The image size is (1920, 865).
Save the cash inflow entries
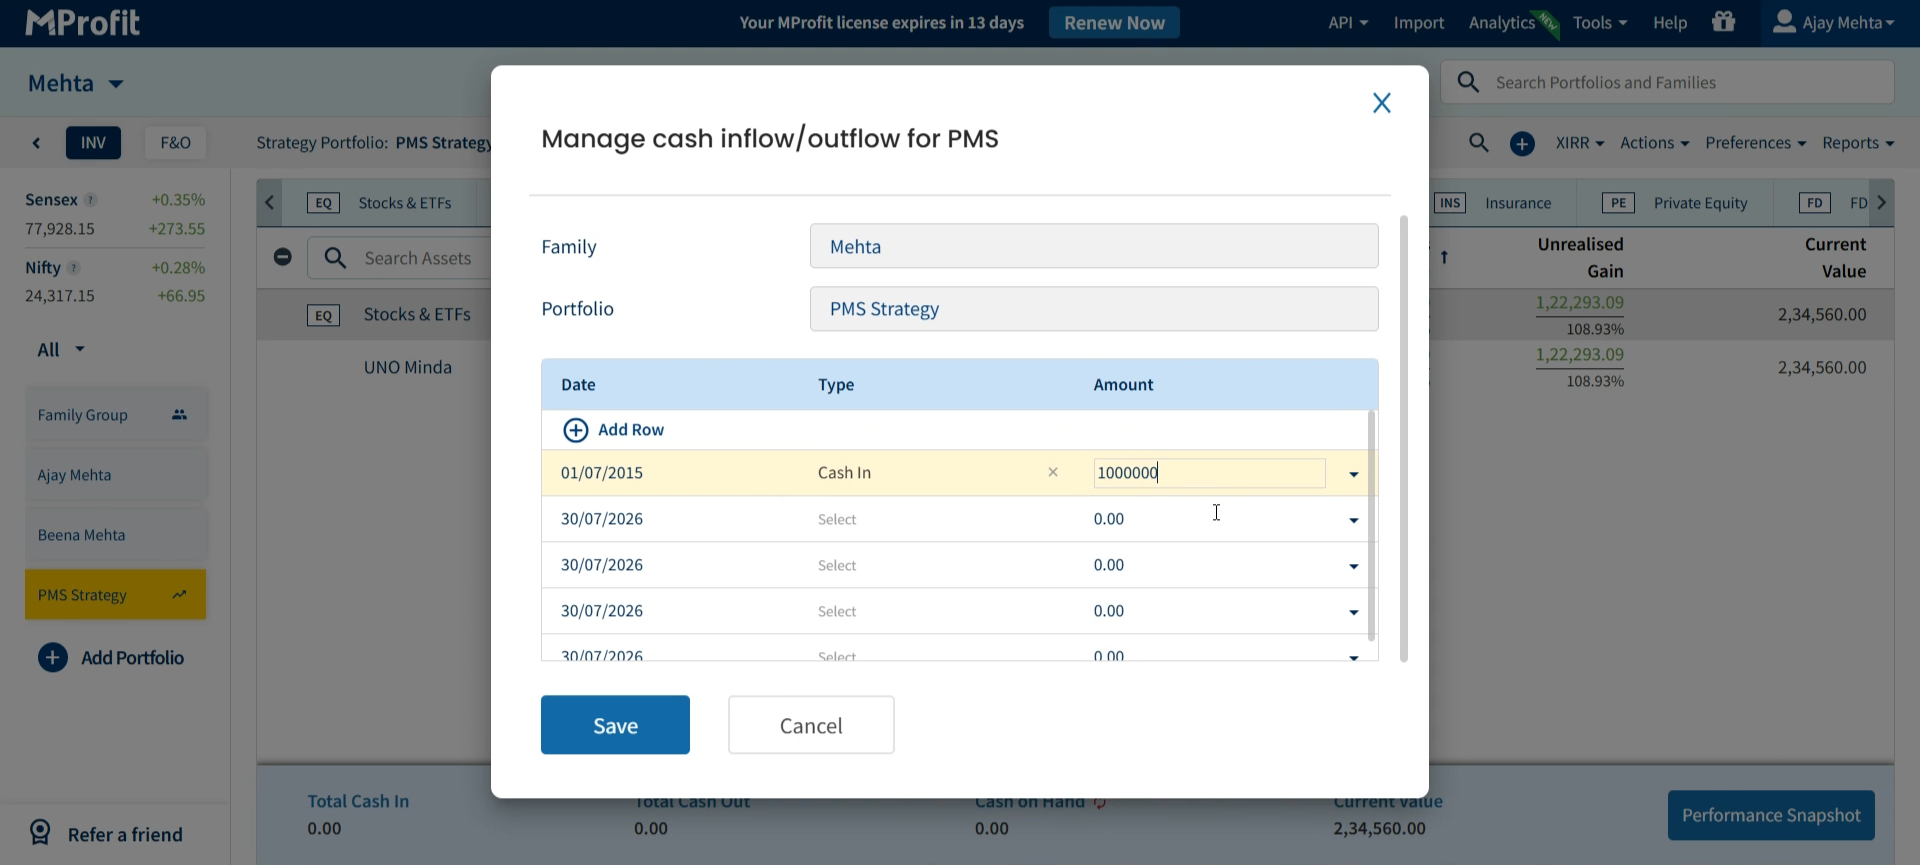coord(615,725)
